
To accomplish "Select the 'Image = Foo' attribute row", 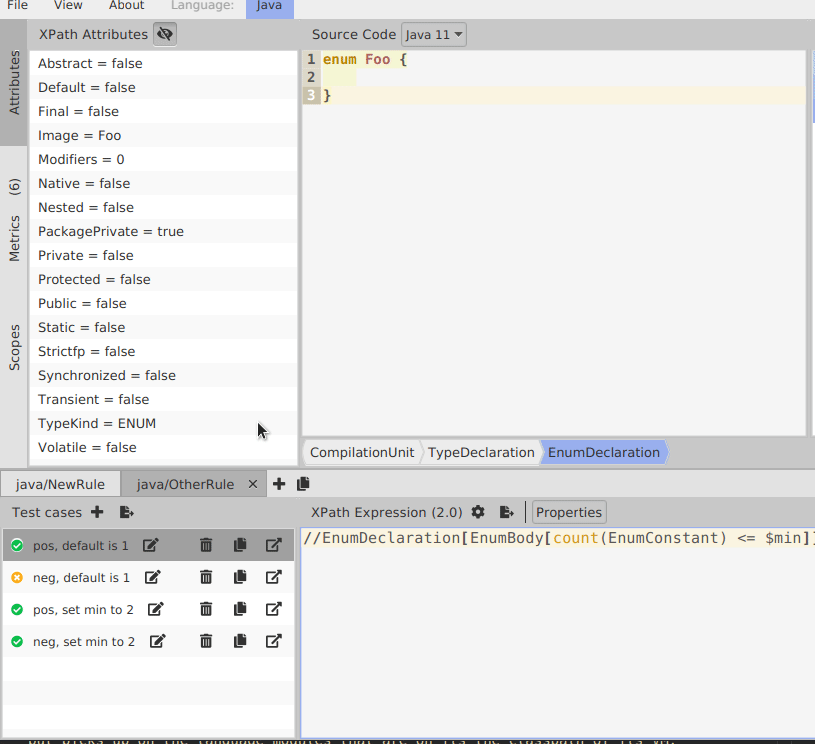I will [163, 135].
